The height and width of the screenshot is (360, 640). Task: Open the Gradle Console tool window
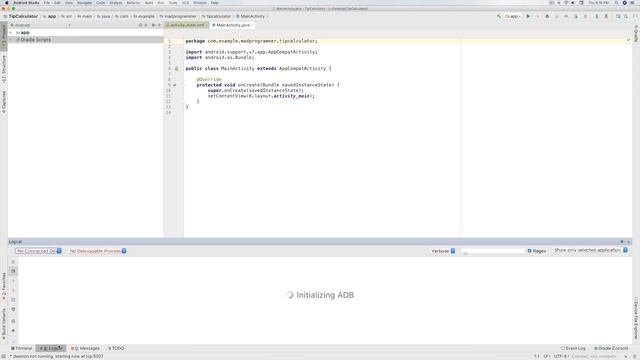(611, 348)
